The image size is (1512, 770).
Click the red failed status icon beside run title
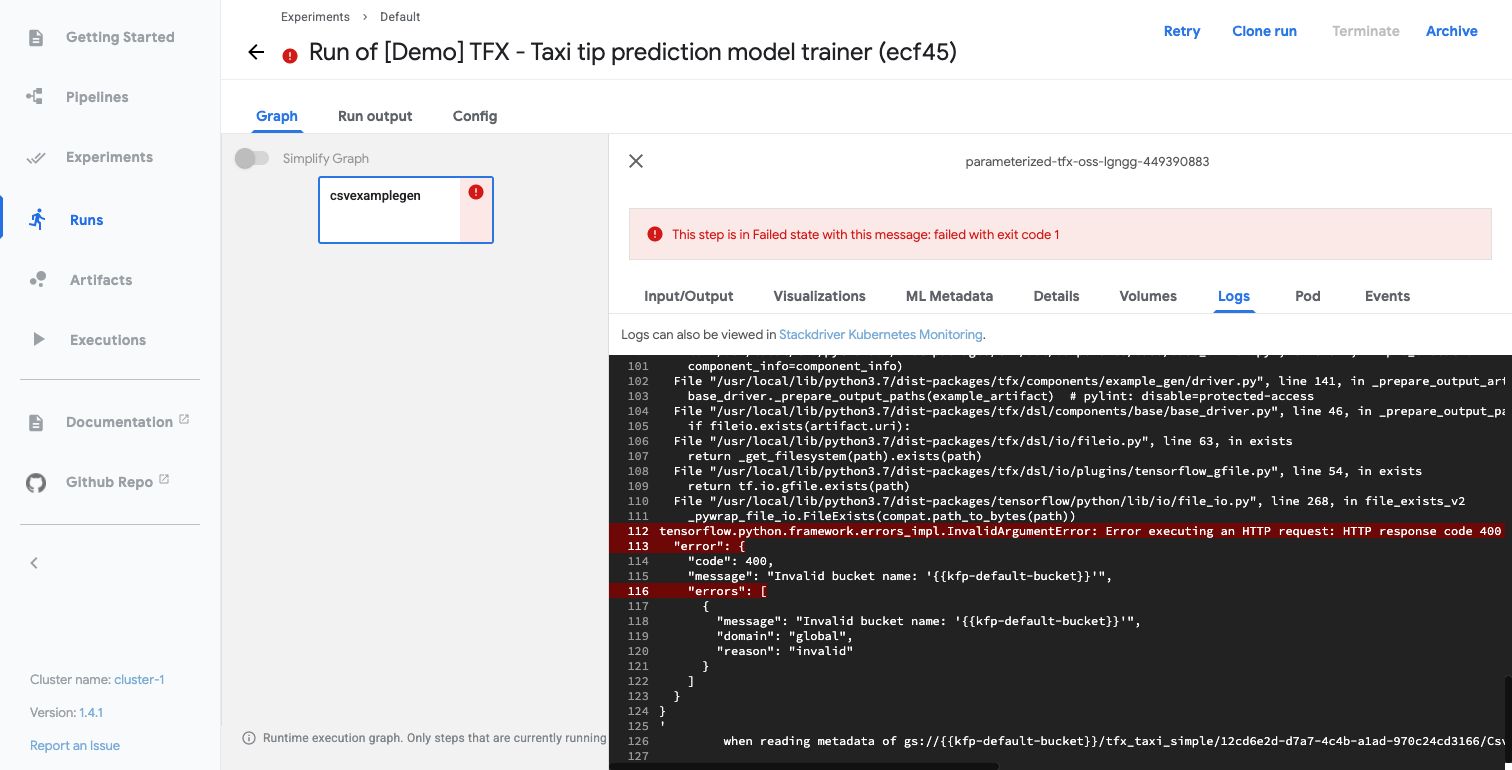click(x=290, y=56)
